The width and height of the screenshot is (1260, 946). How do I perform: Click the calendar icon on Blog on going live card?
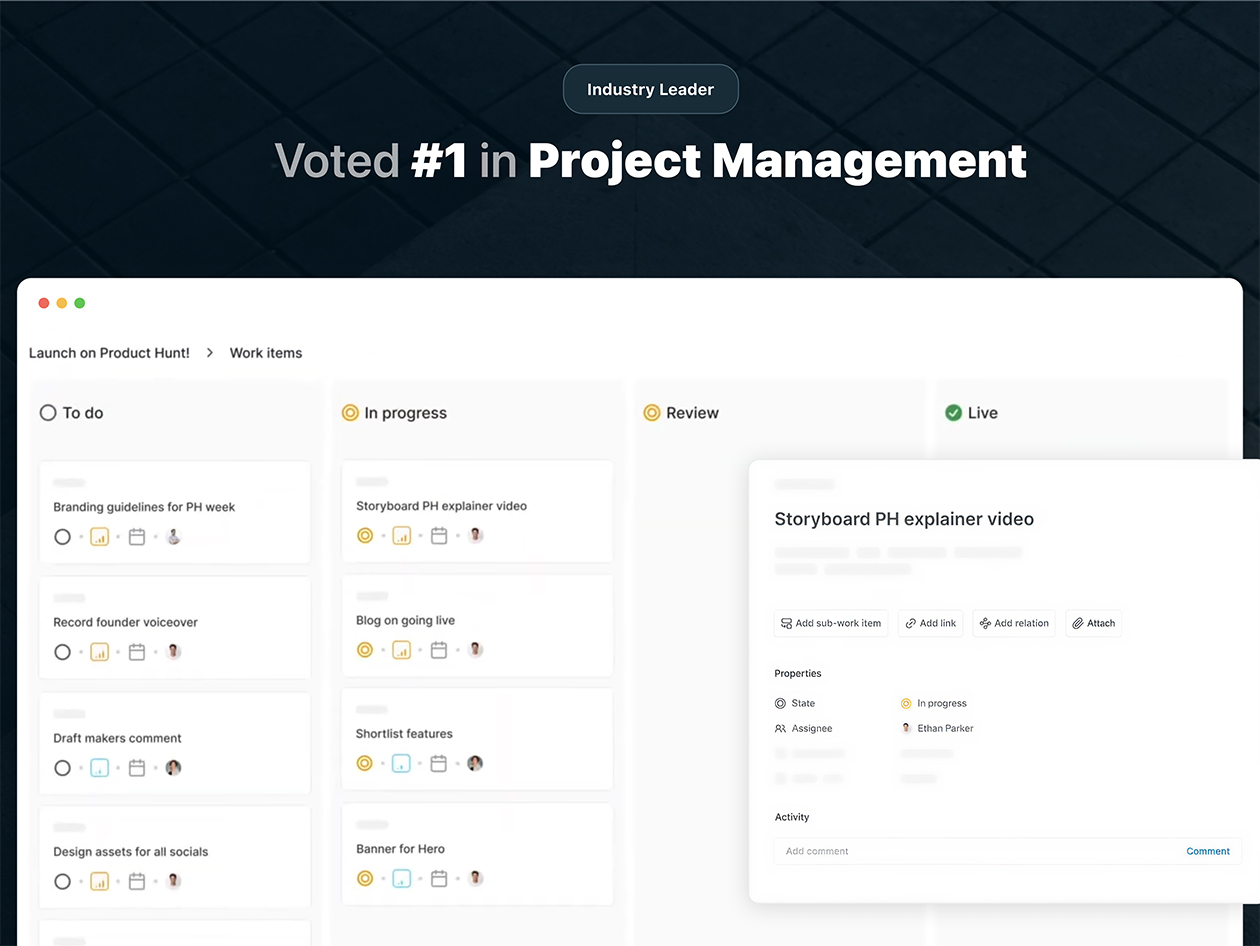point(439,649)
